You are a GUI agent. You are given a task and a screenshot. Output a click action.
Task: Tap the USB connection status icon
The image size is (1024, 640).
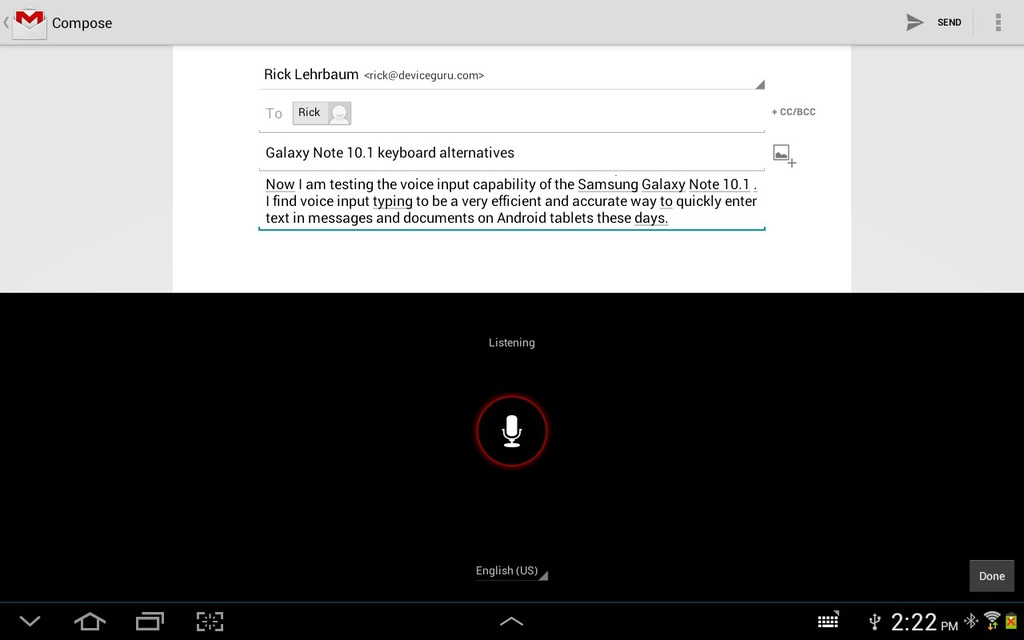875,621
